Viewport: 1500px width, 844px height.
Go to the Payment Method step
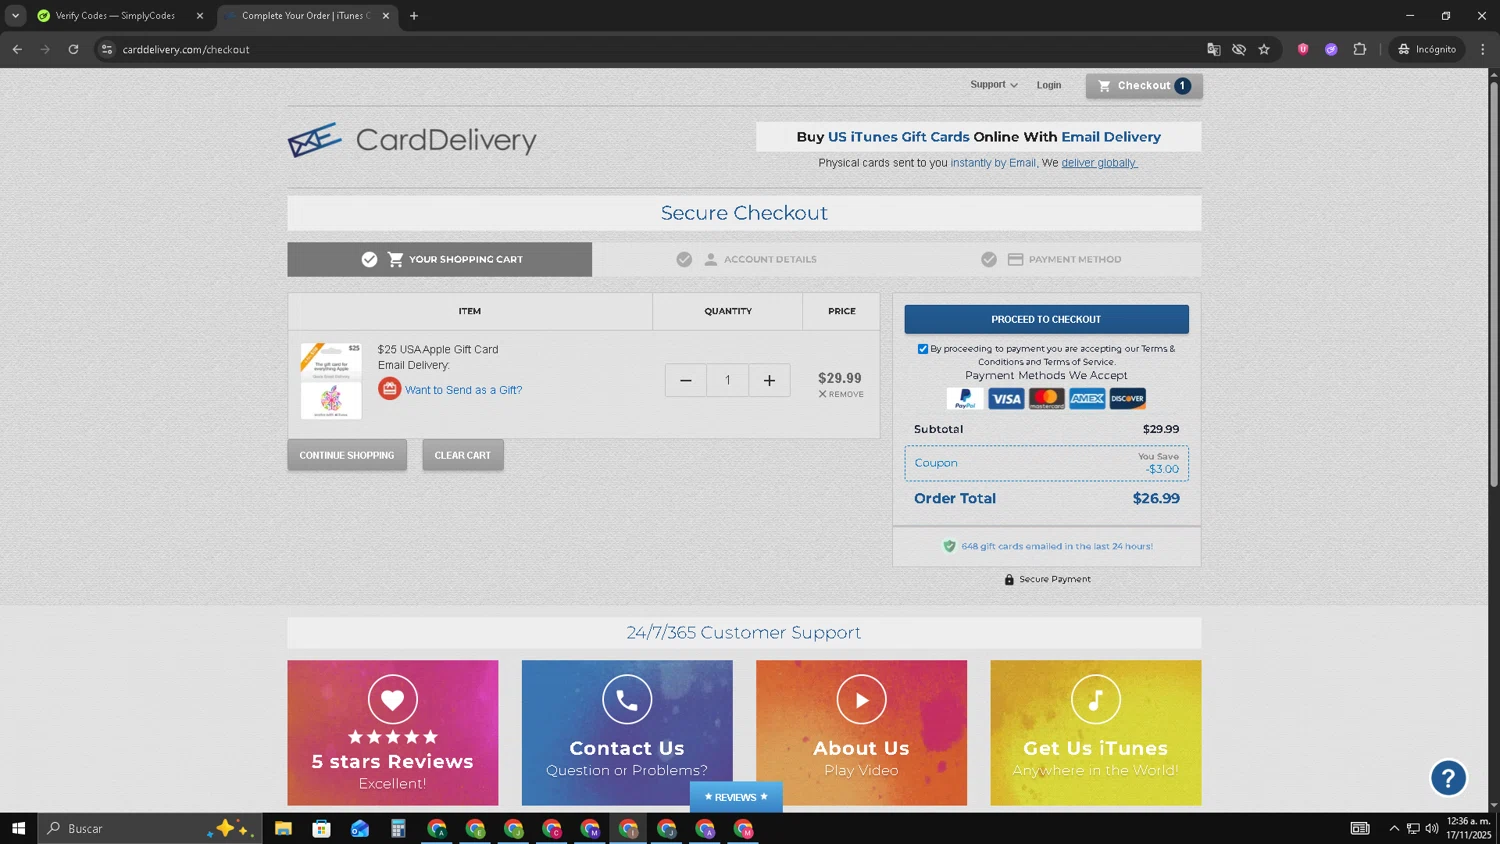click(x=1051, y=259)
